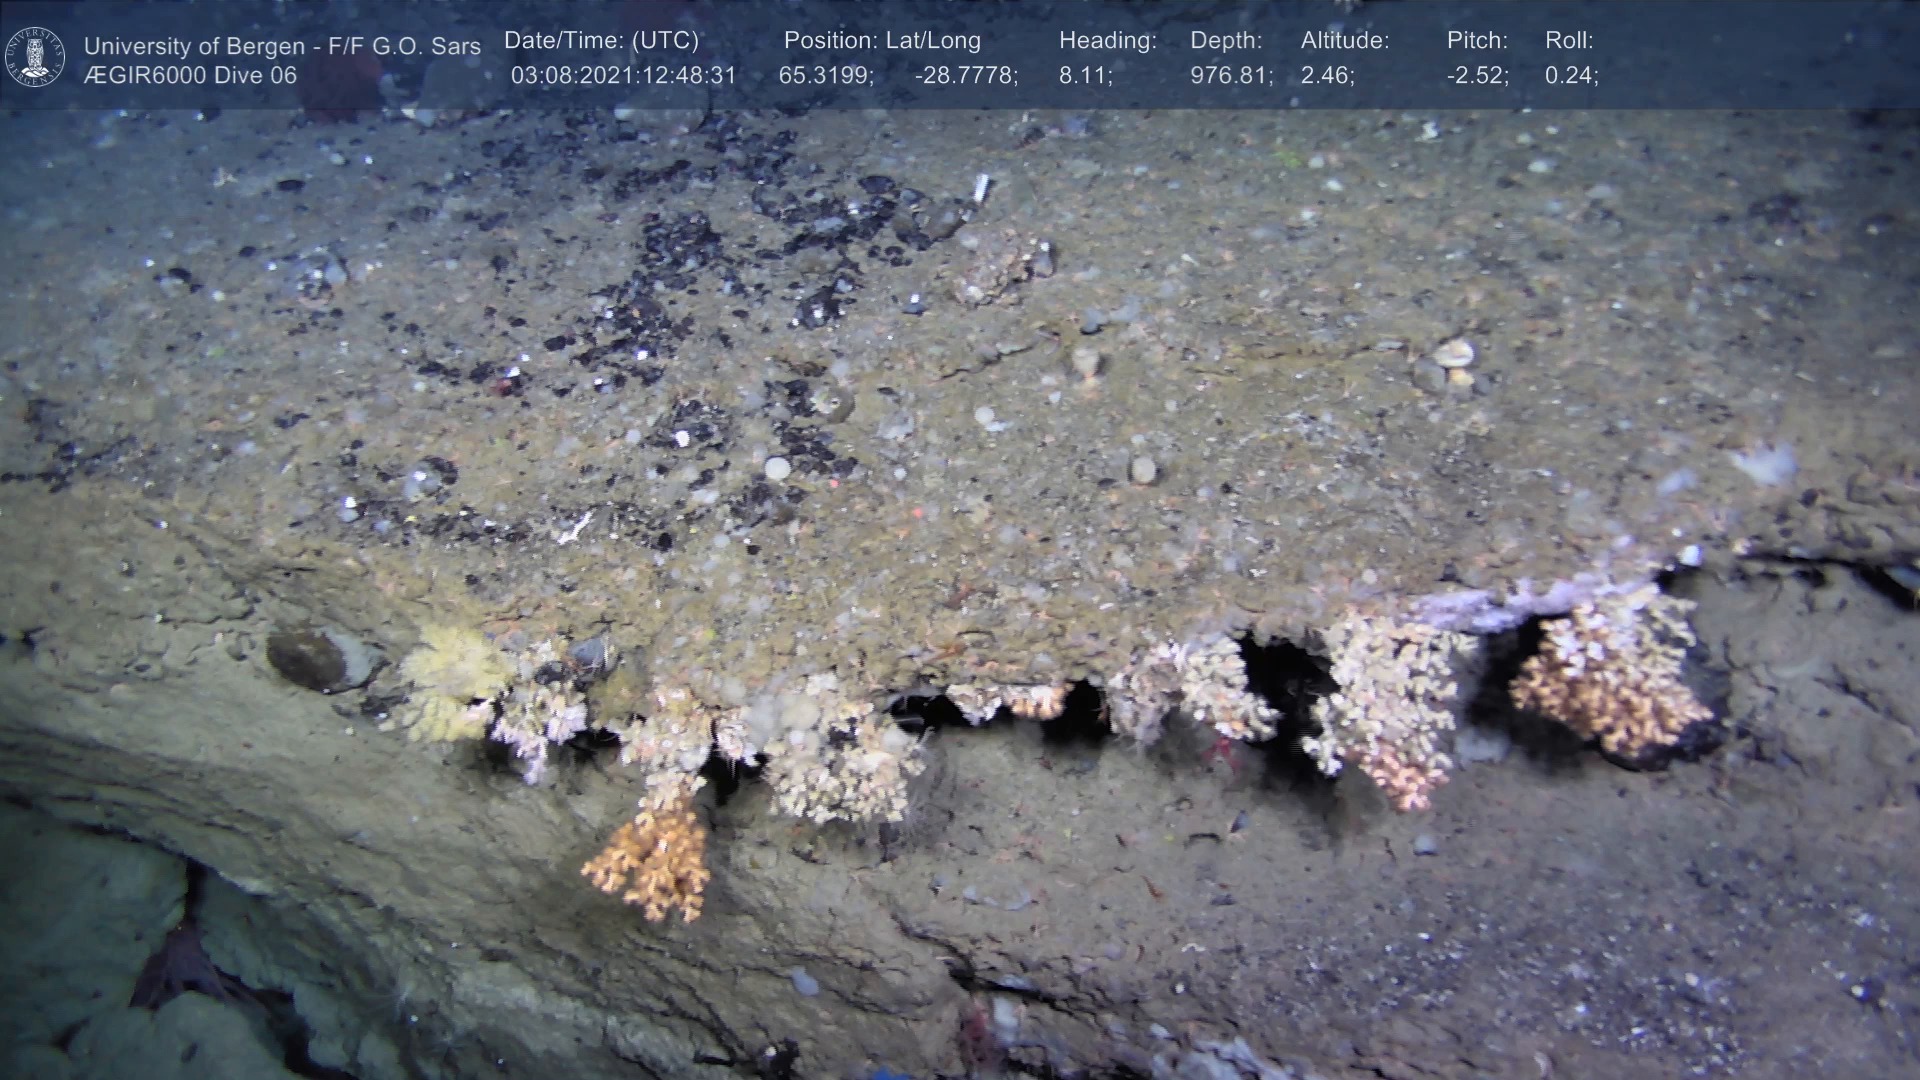Click the University of Bergen crest logo

click(35, 56)
